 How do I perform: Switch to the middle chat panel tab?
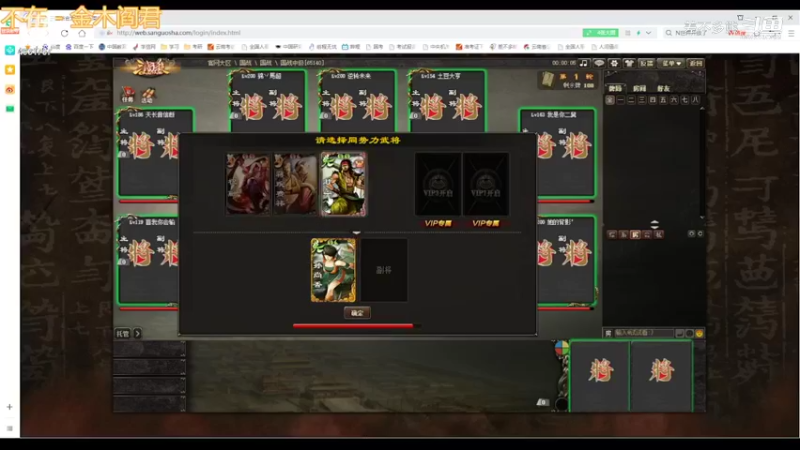pyautogui.click(x=639, y=88)
